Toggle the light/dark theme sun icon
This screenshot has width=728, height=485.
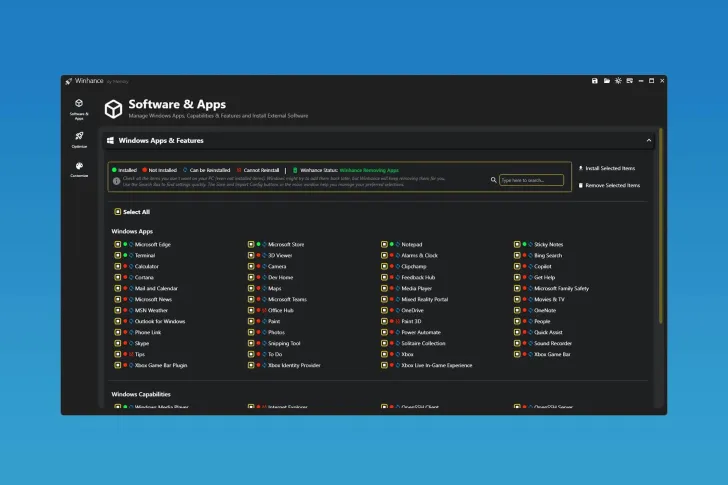618,81
